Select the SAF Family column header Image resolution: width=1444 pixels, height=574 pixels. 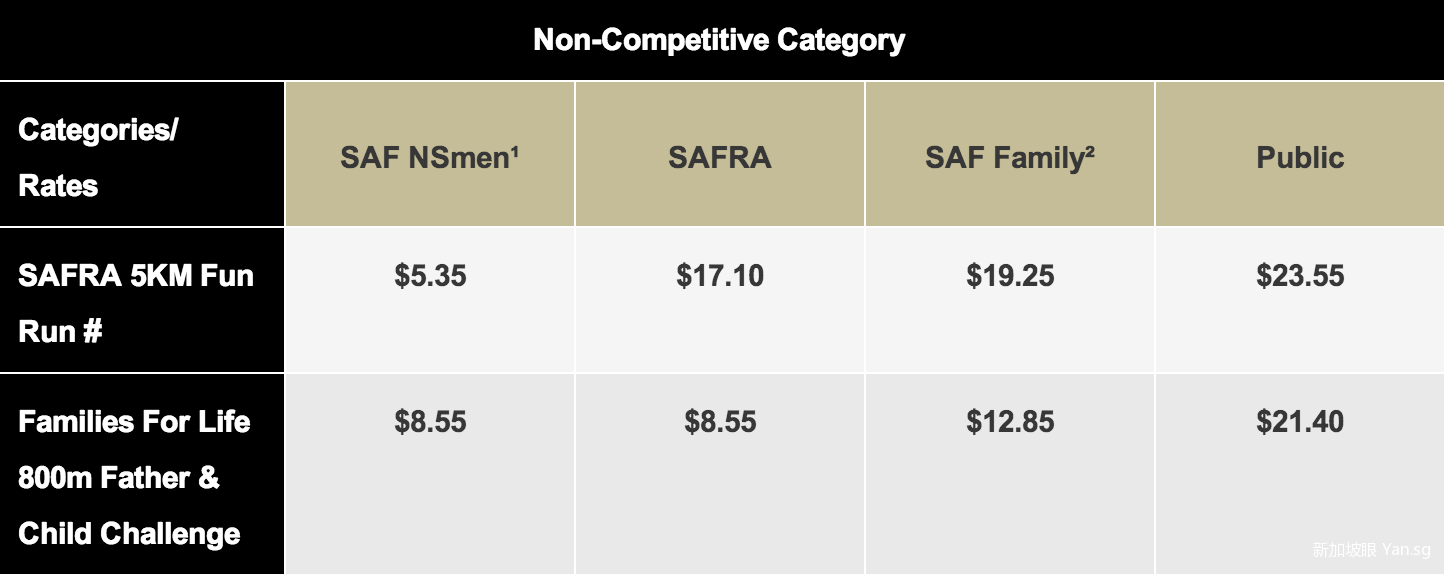point(1004,158)
